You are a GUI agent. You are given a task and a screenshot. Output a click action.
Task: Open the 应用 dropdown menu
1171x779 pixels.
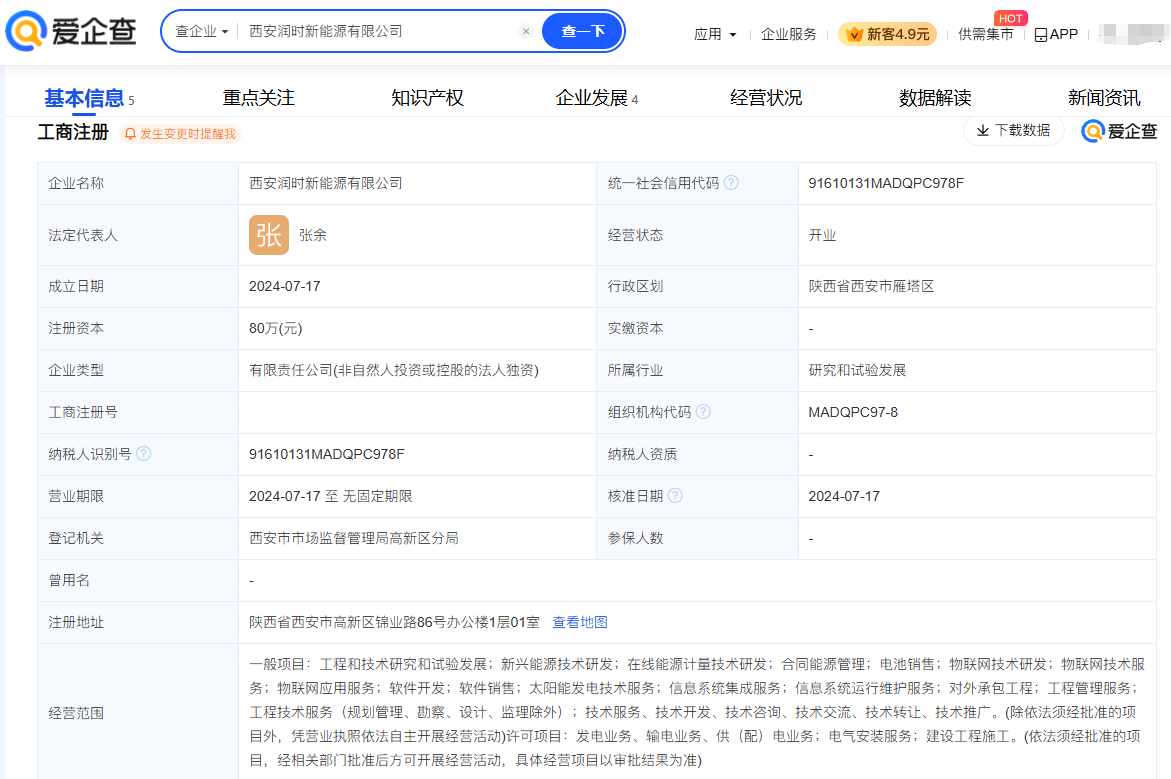point(715,34)
